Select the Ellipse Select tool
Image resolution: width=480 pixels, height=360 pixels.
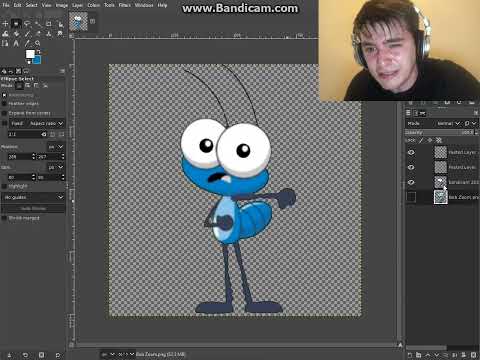click(16, 24)
